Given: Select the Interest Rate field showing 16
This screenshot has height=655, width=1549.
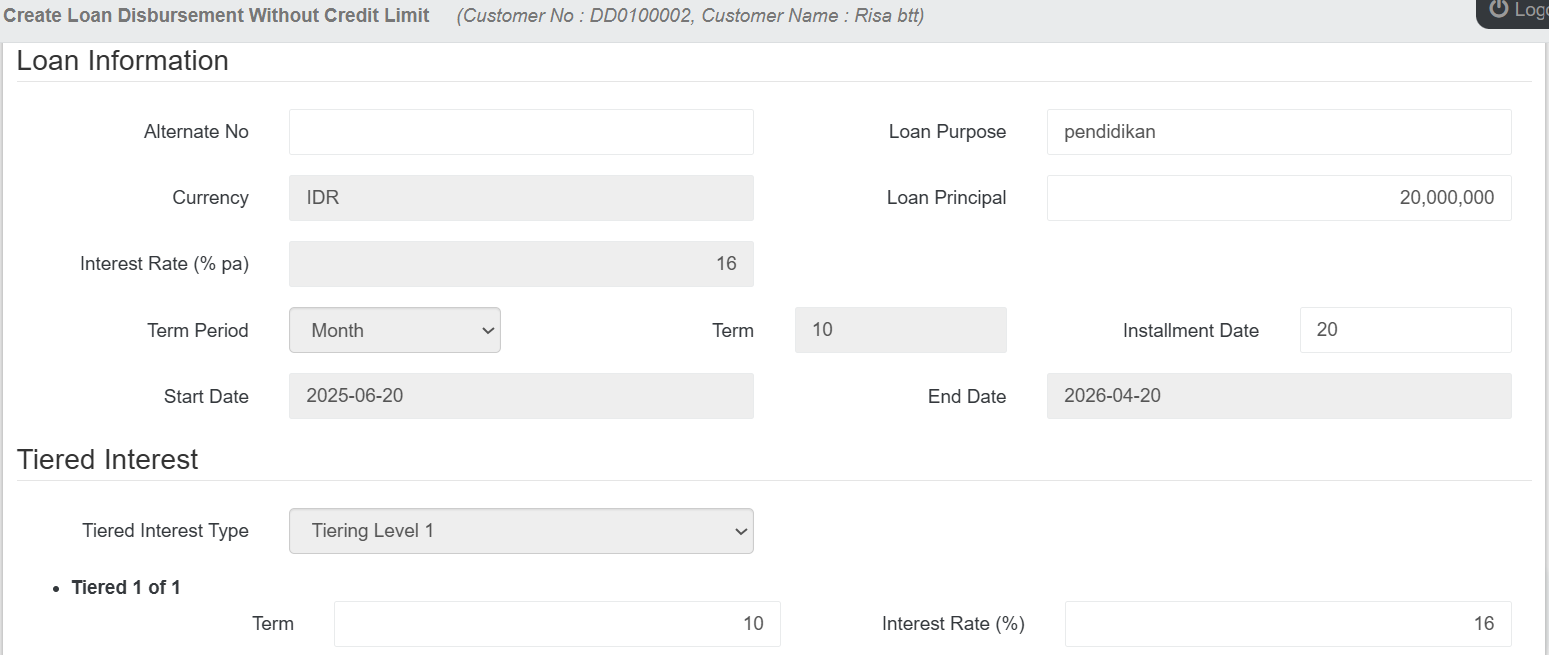Looking at the screenshot, I should 520,263.
